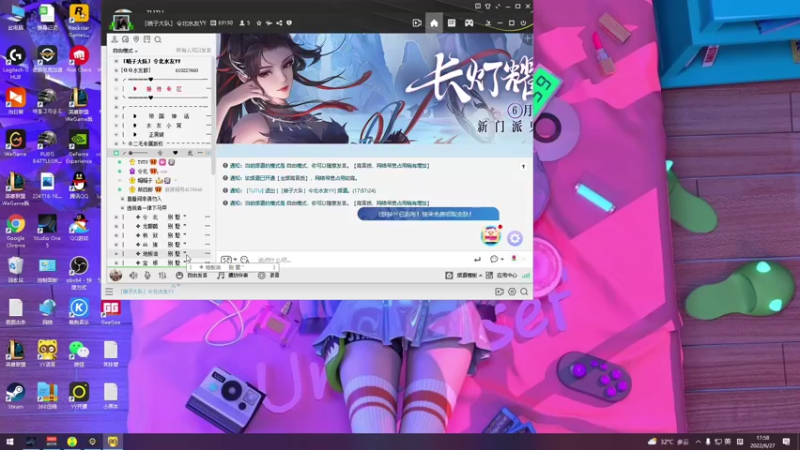Expand the 频道模板 template menu

463,276
